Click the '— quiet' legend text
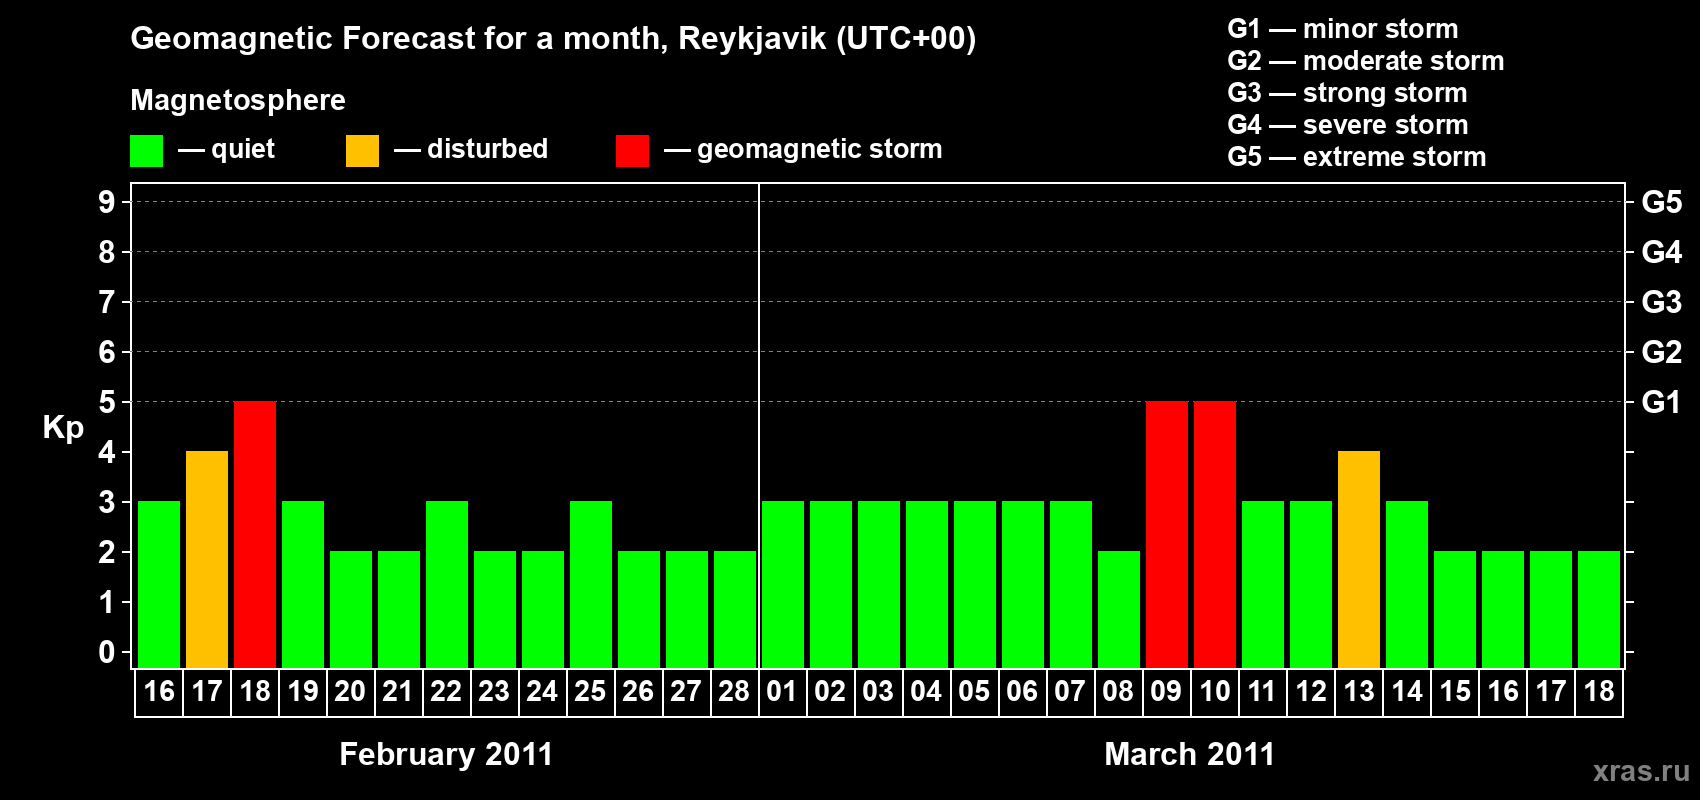The height and width of the screenshot is (800, 1700). click(x=226, y=149)
